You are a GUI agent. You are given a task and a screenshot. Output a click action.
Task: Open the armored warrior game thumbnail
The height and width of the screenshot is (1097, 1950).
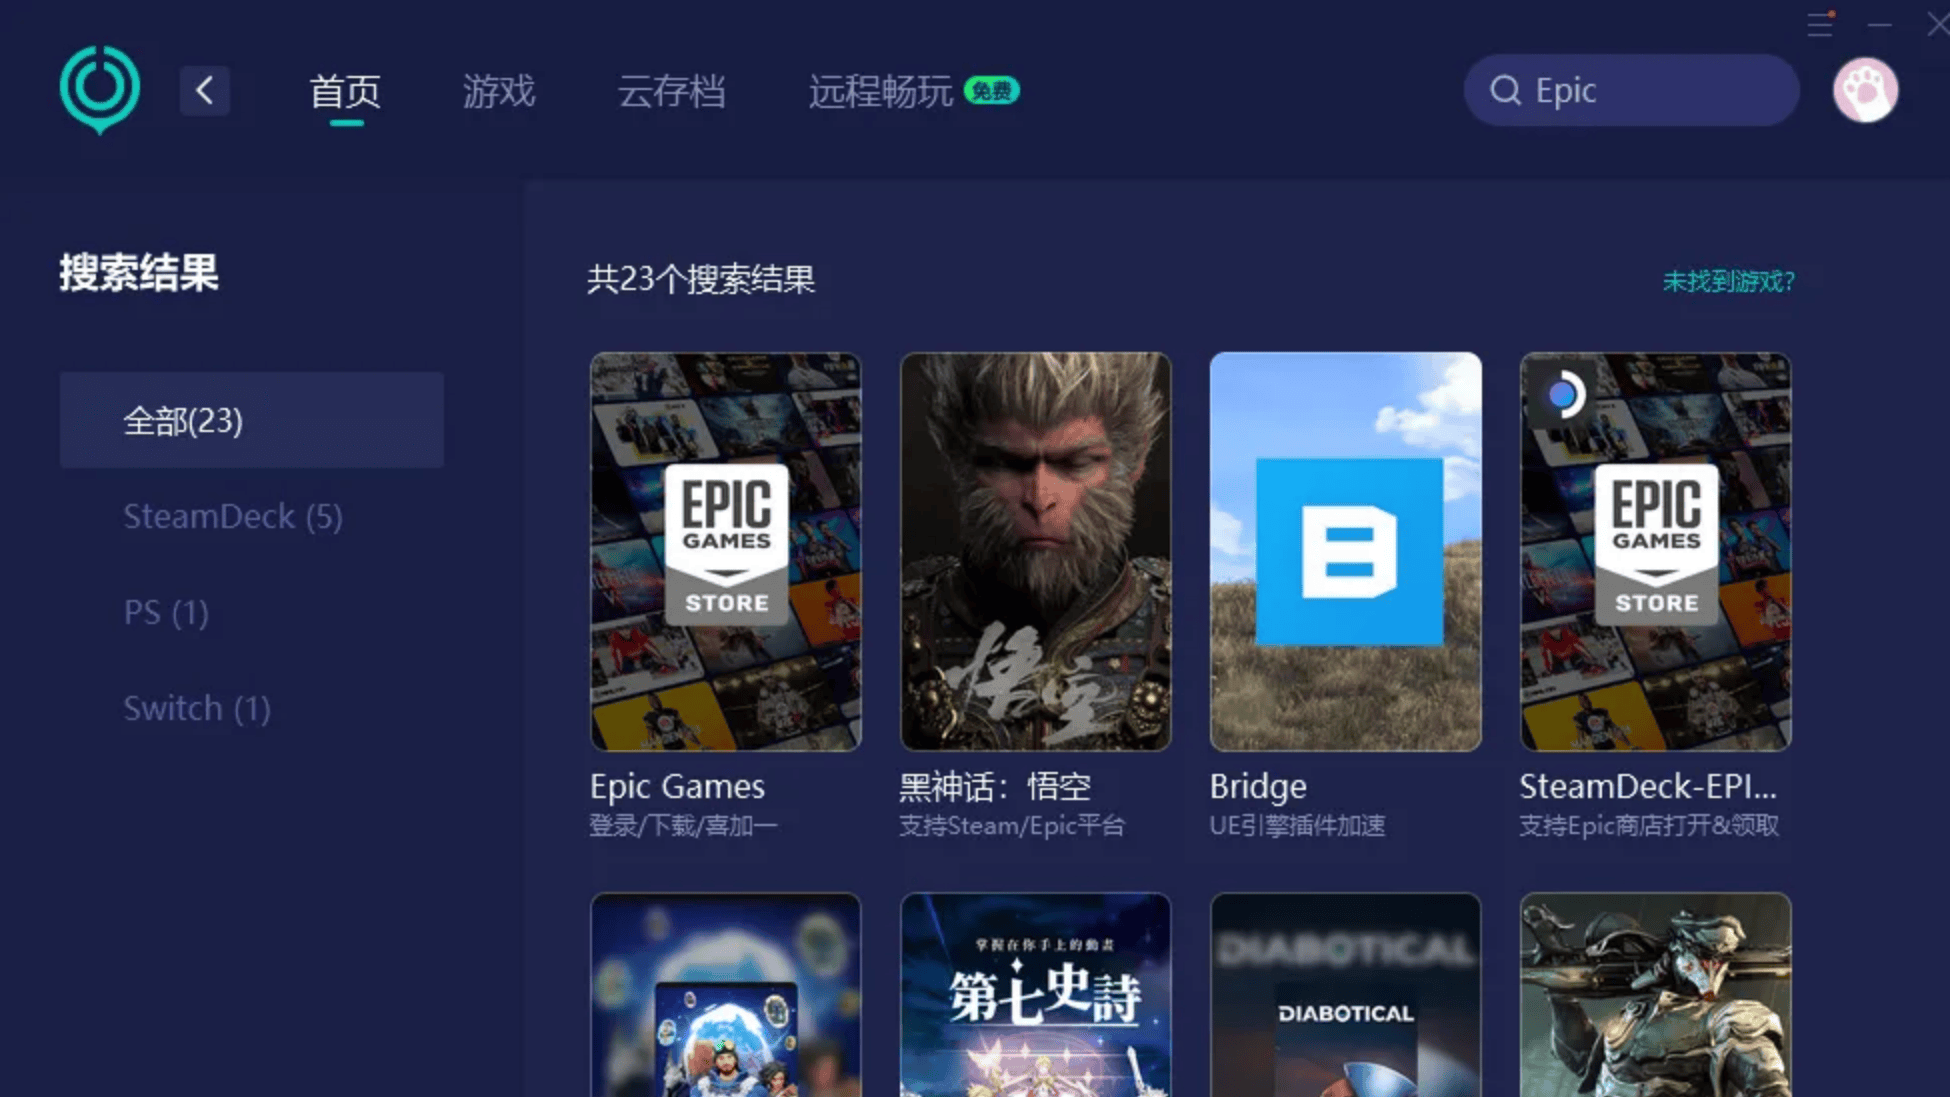point(1655,995)
